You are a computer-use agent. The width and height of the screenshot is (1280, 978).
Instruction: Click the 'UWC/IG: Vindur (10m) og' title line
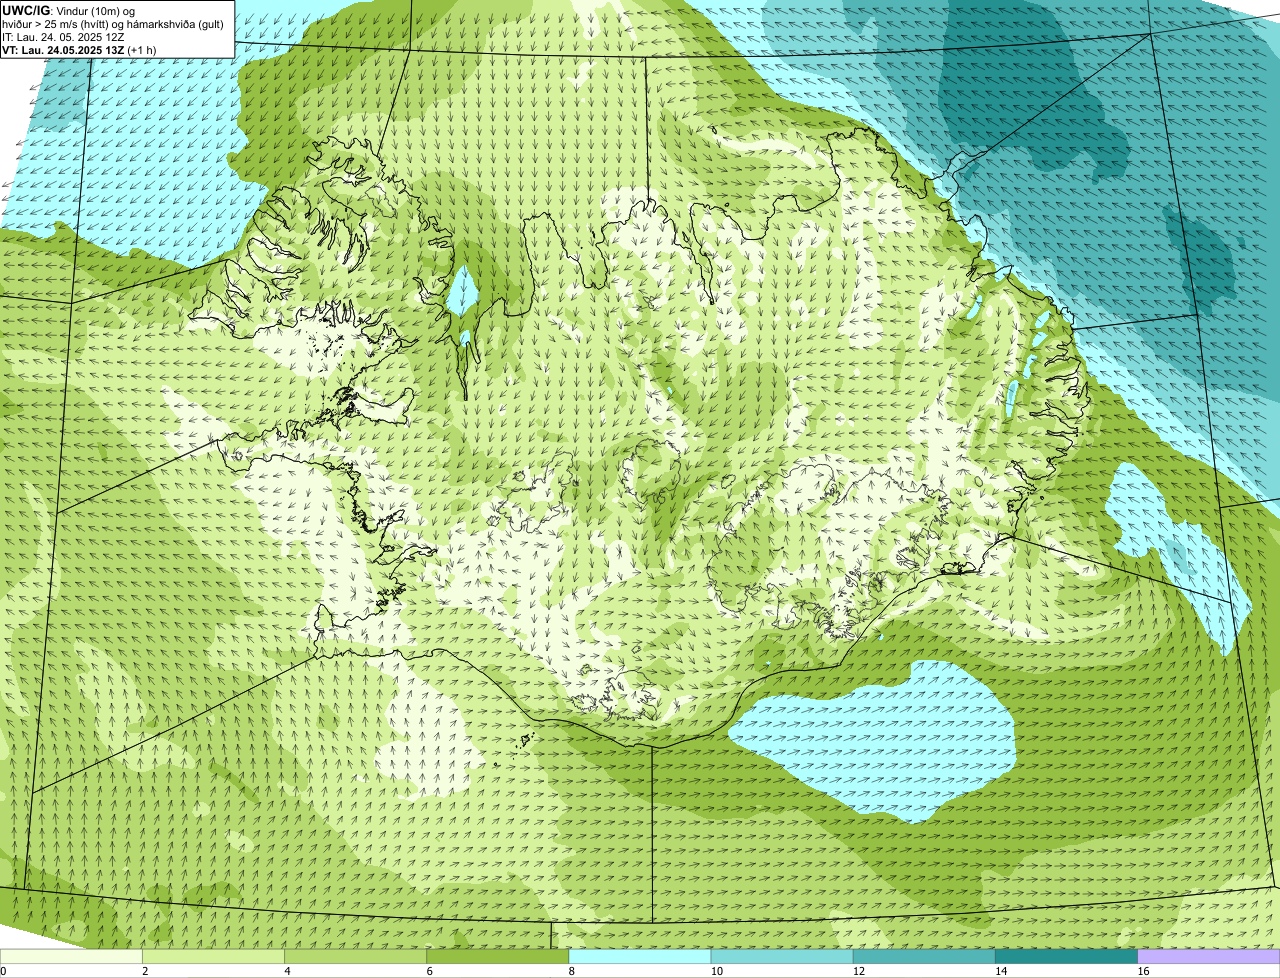point(68,10)
